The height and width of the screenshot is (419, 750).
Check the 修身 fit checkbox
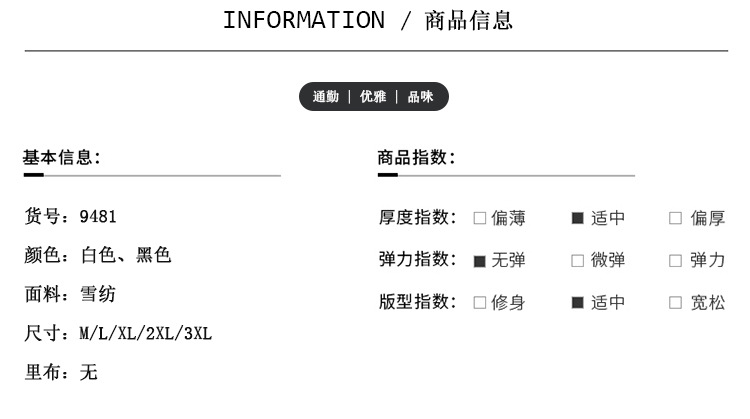(480, 302)
